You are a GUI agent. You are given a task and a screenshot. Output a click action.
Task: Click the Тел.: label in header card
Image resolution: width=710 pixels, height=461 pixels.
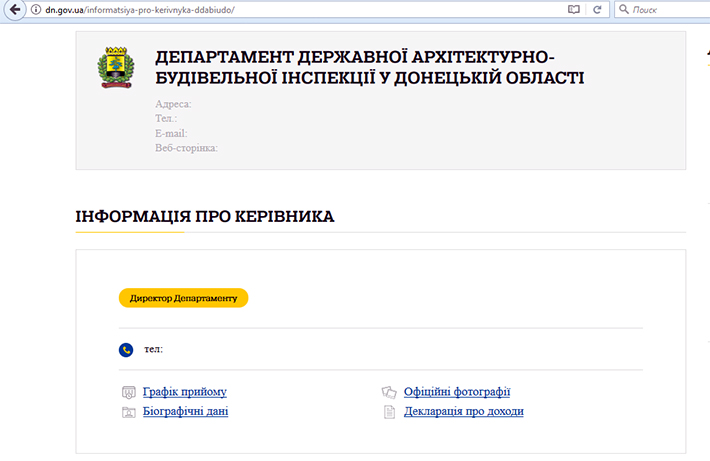click(x=166, y=119)
